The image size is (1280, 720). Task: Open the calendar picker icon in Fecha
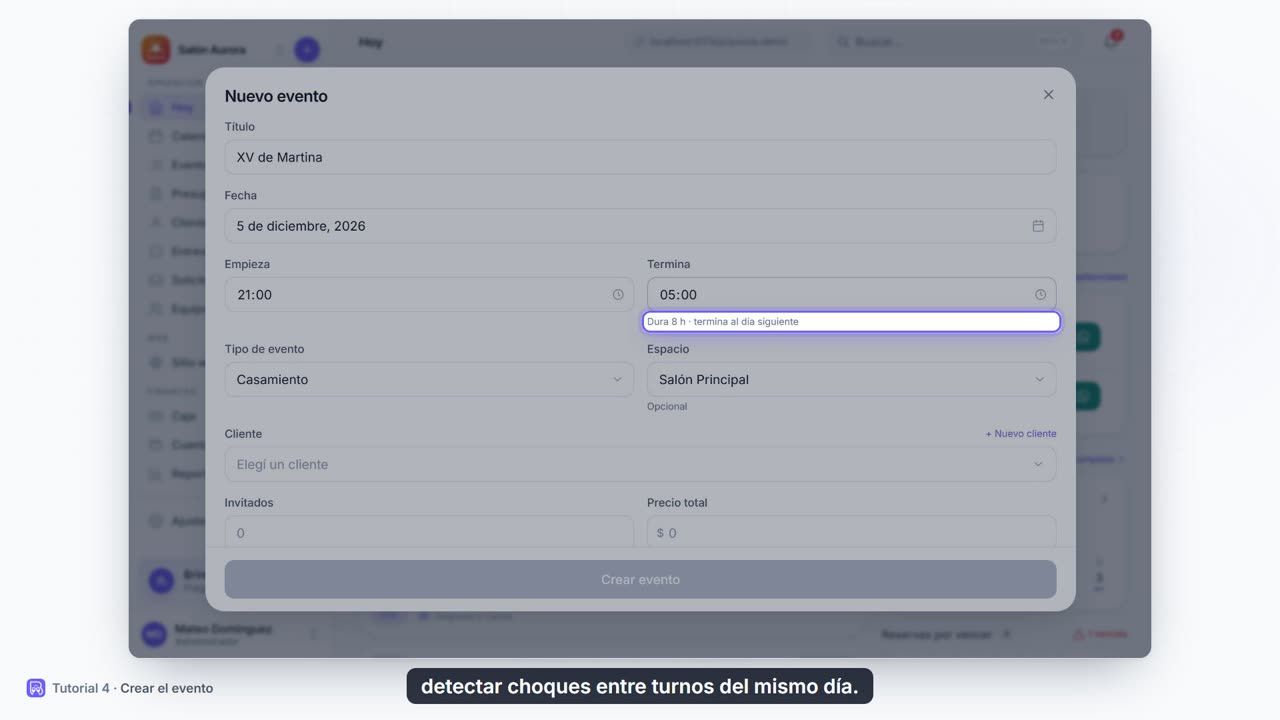[1038, 226]
